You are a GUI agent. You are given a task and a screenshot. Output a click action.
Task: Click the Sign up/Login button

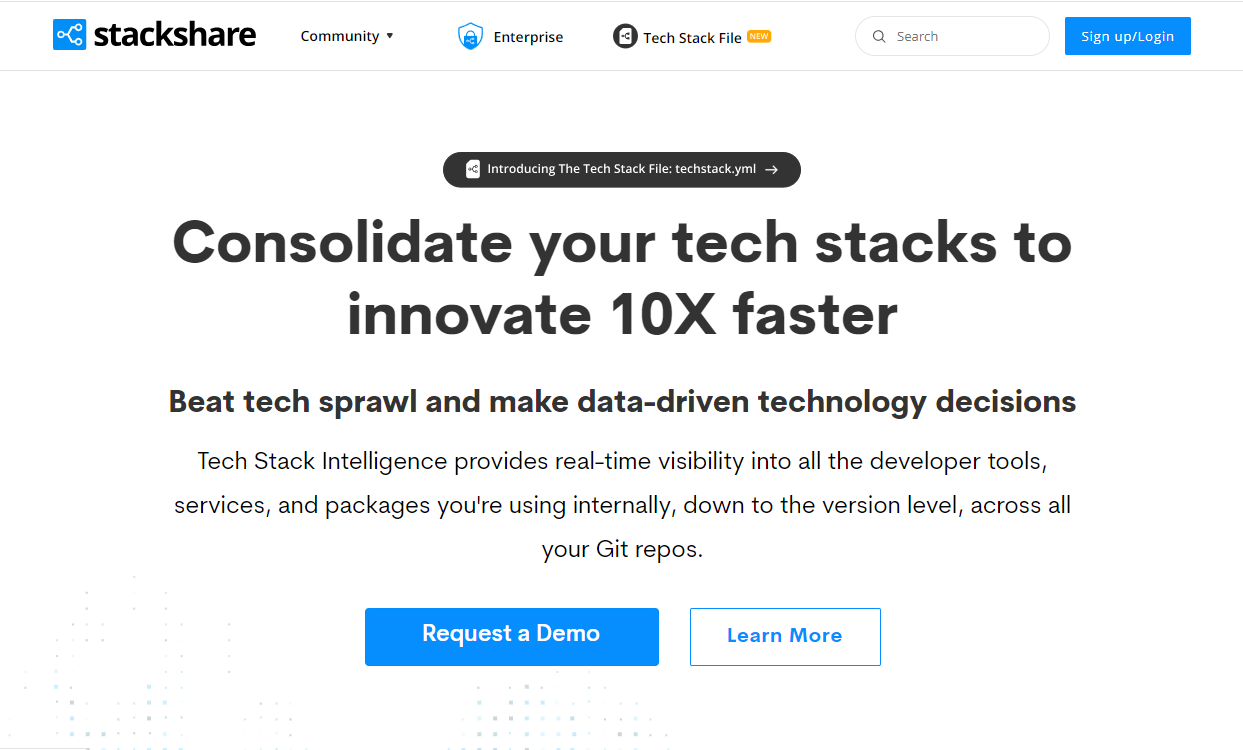point(1127,35)
